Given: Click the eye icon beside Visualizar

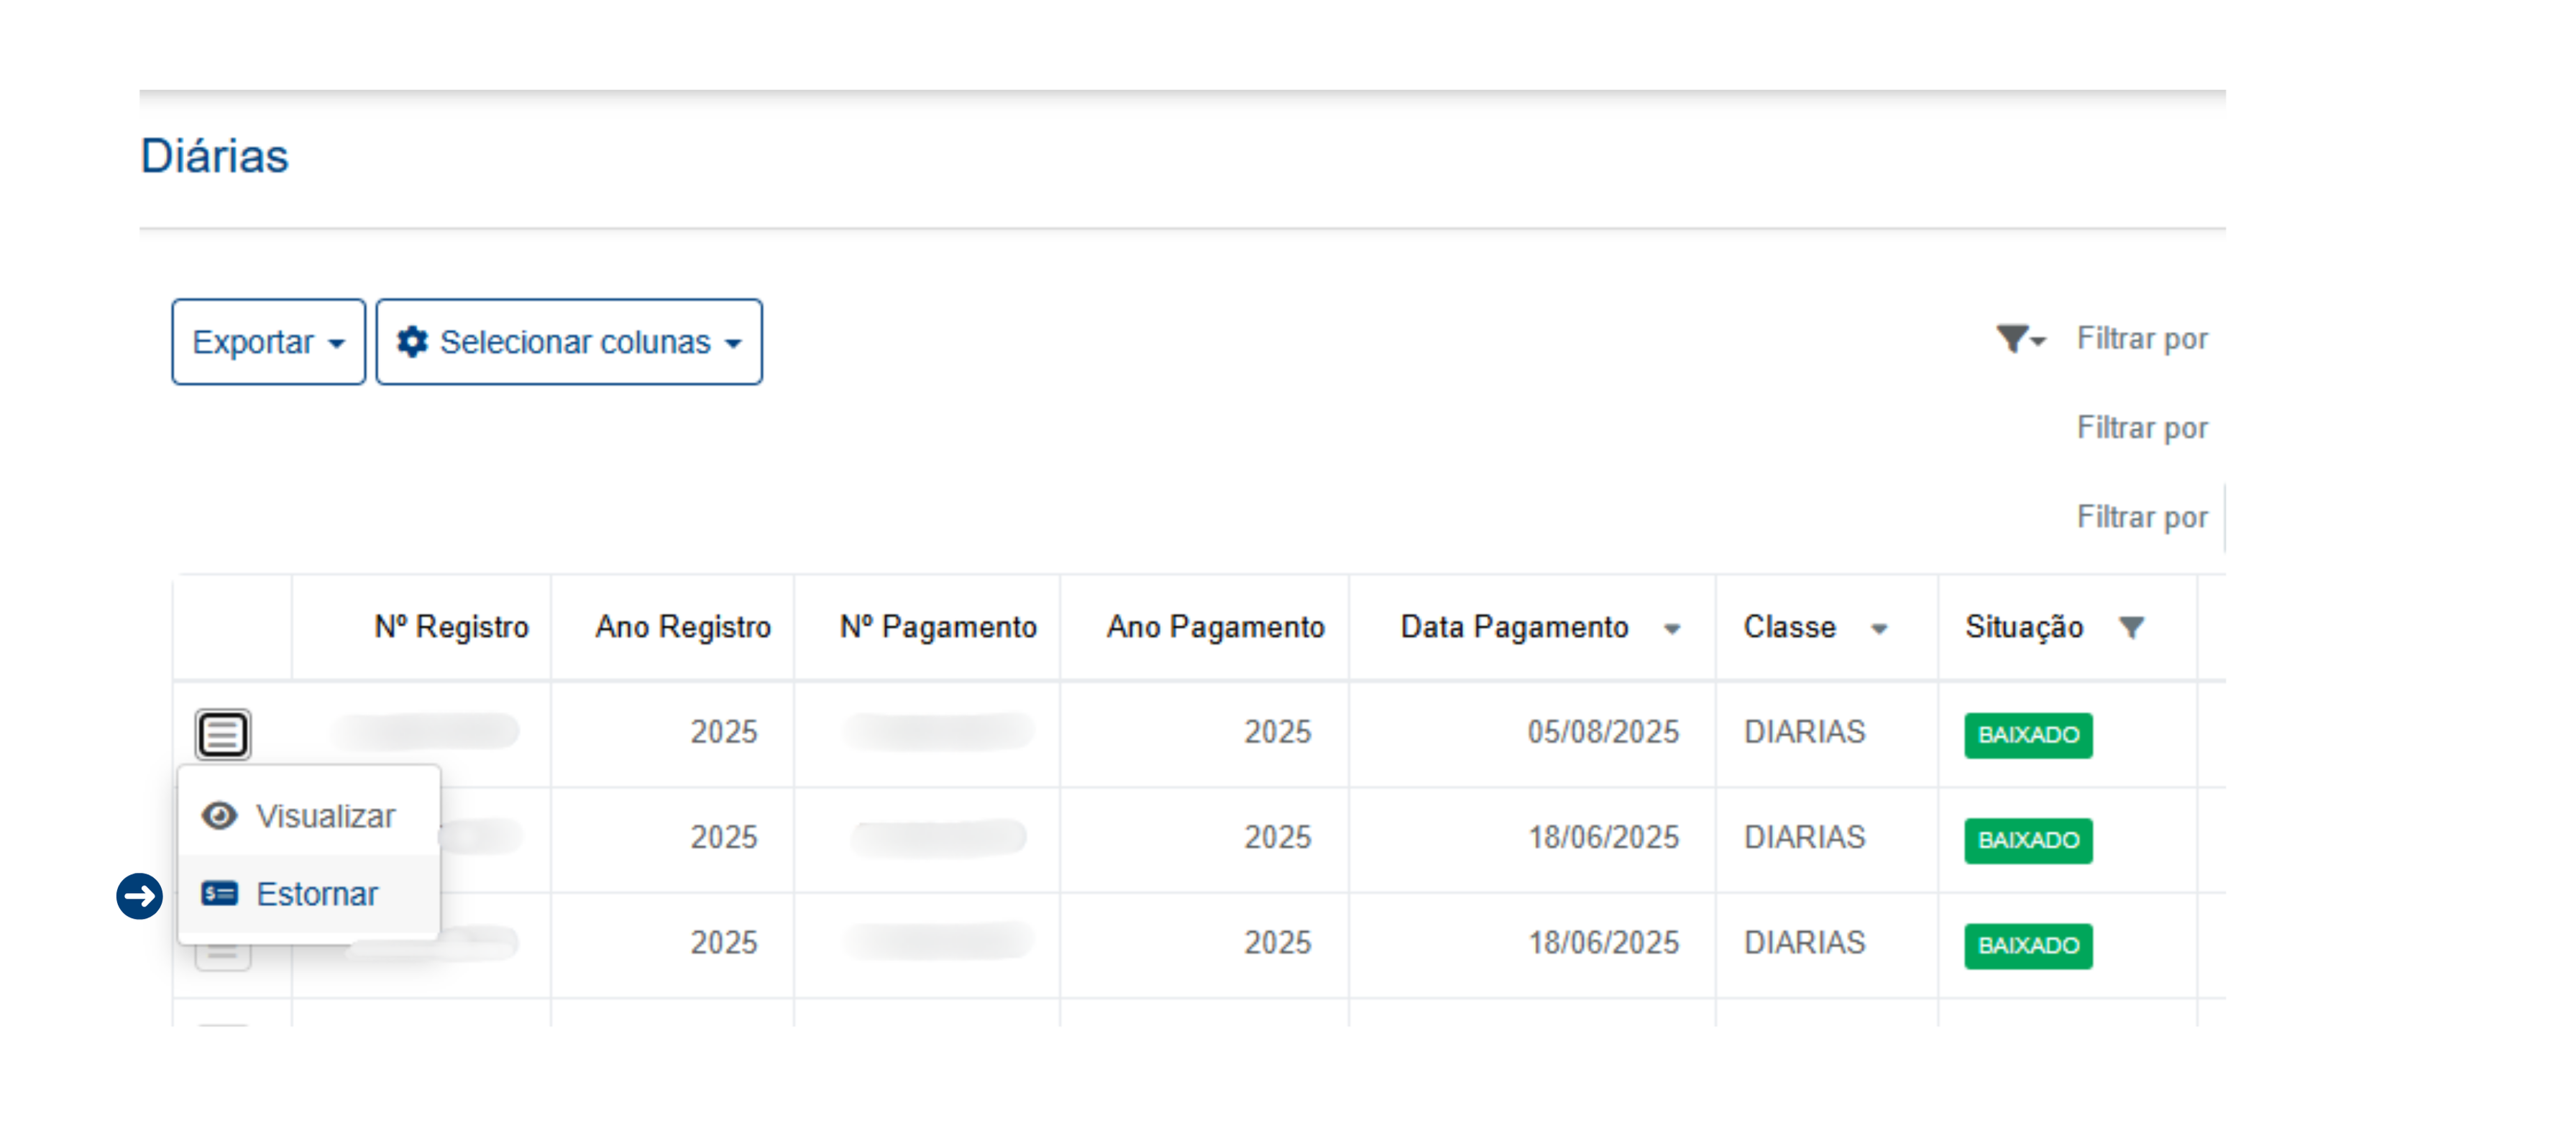Looking at the screenshot, I should click(219, 816).
